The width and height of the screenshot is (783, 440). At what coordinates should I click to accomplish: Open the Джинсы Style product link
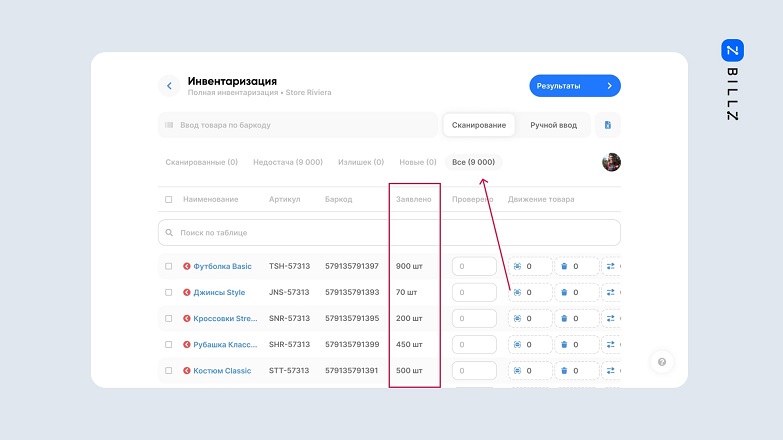point(220,292)
